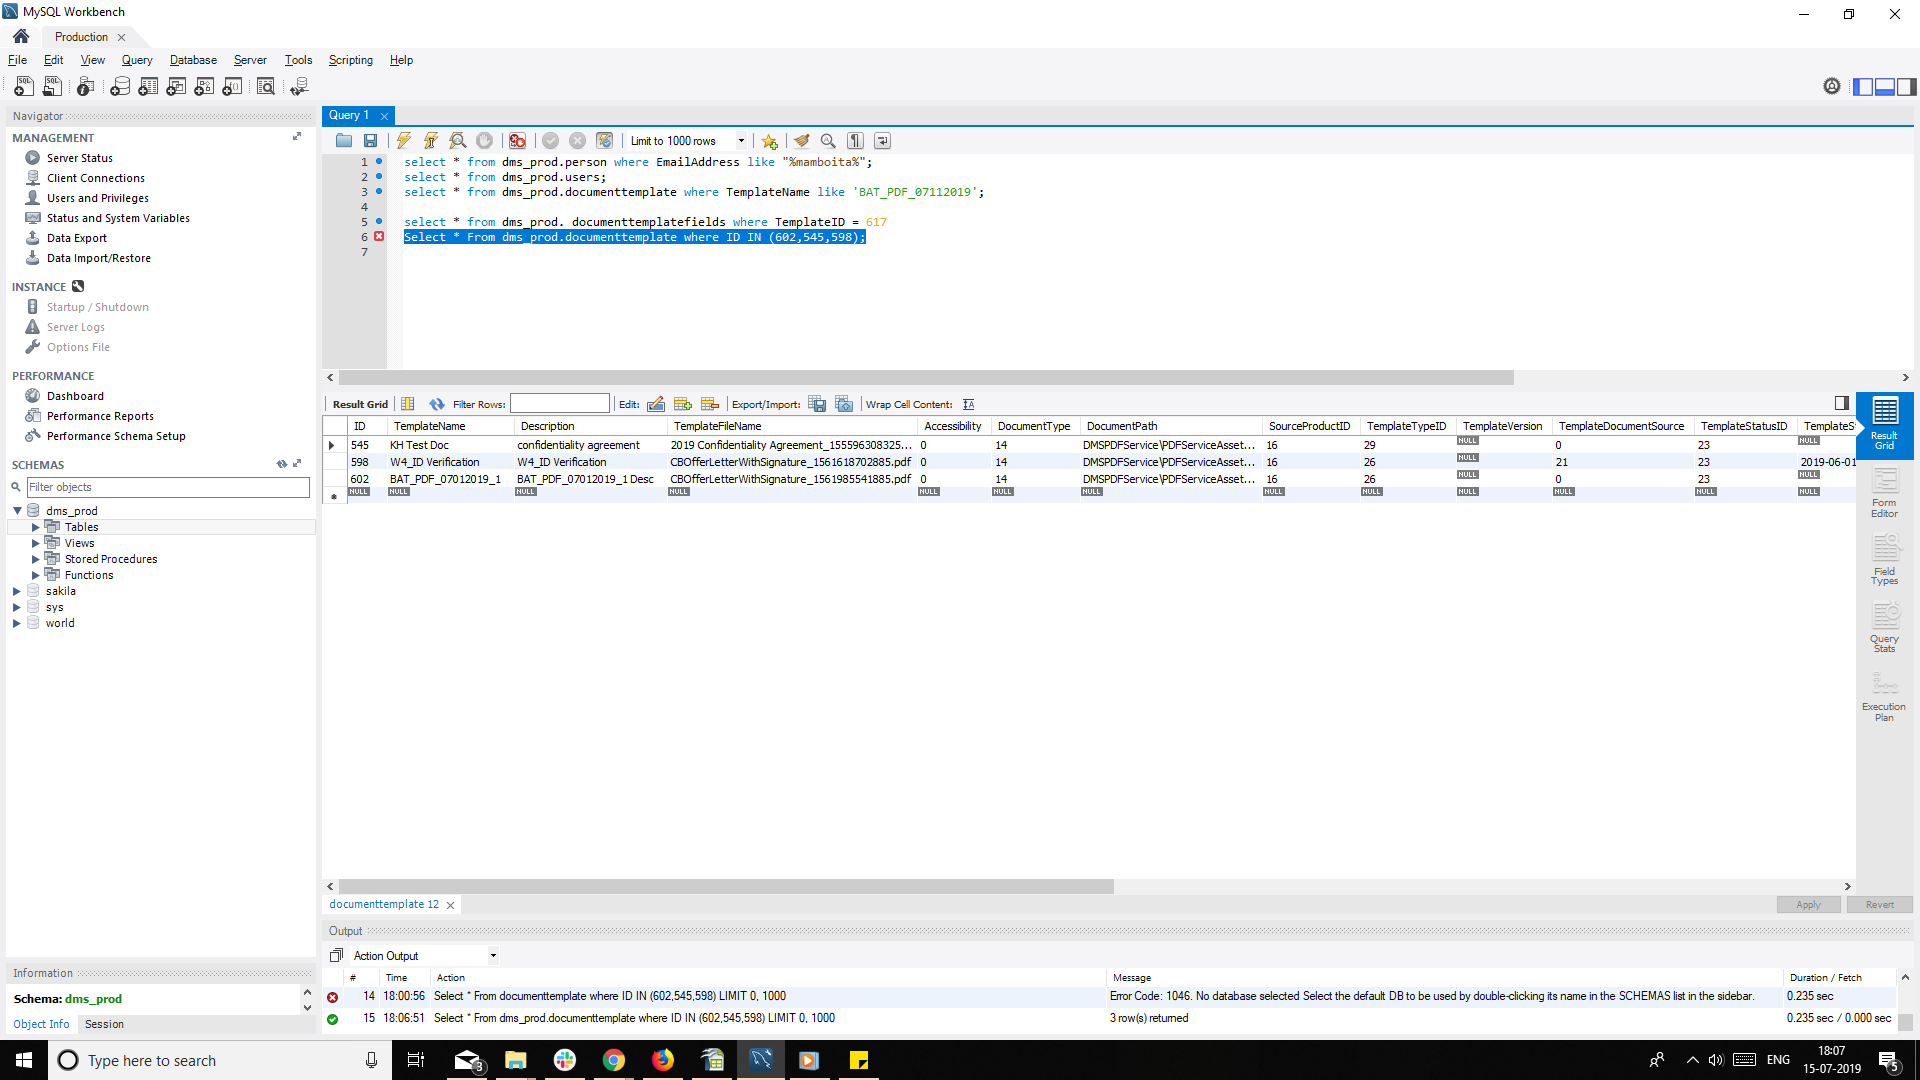Commit transaction checkmark icon
Viewport: 1920px width, 1080px height.
[551, 141]
